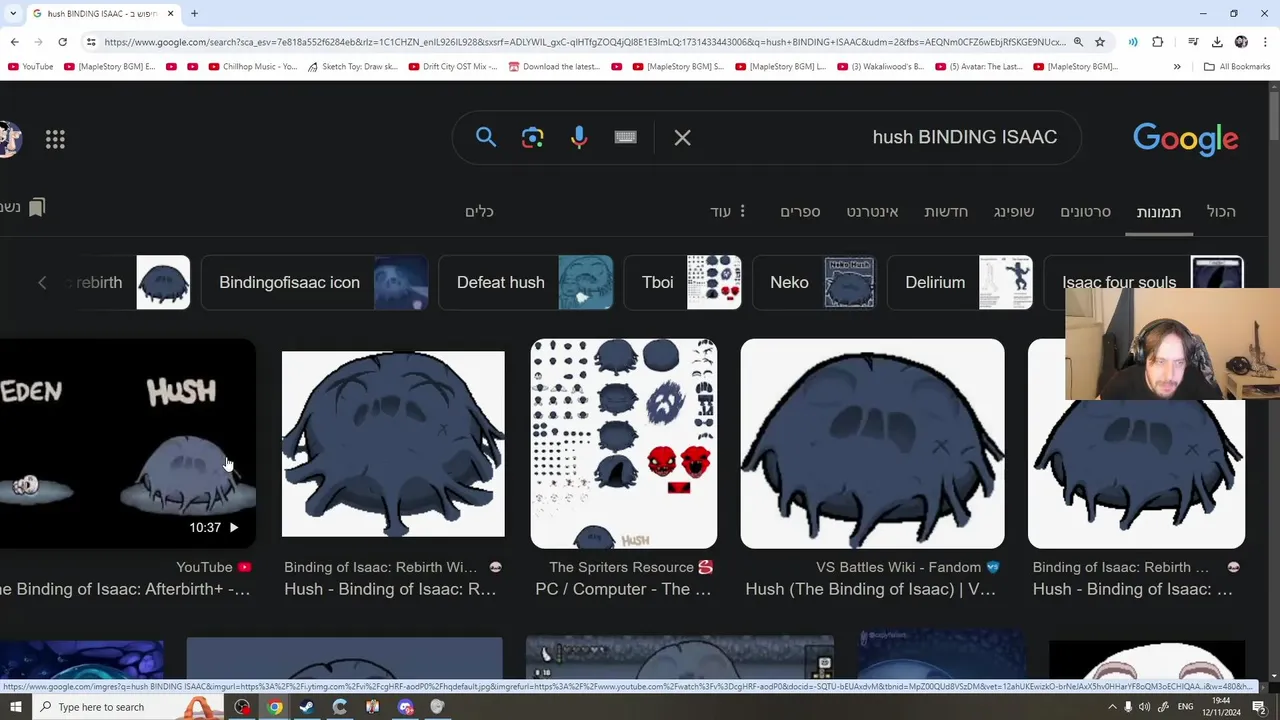Select the Isaac four souls chip
Viewport: 1280px width, 720px height.
(x=1143, y=282)
